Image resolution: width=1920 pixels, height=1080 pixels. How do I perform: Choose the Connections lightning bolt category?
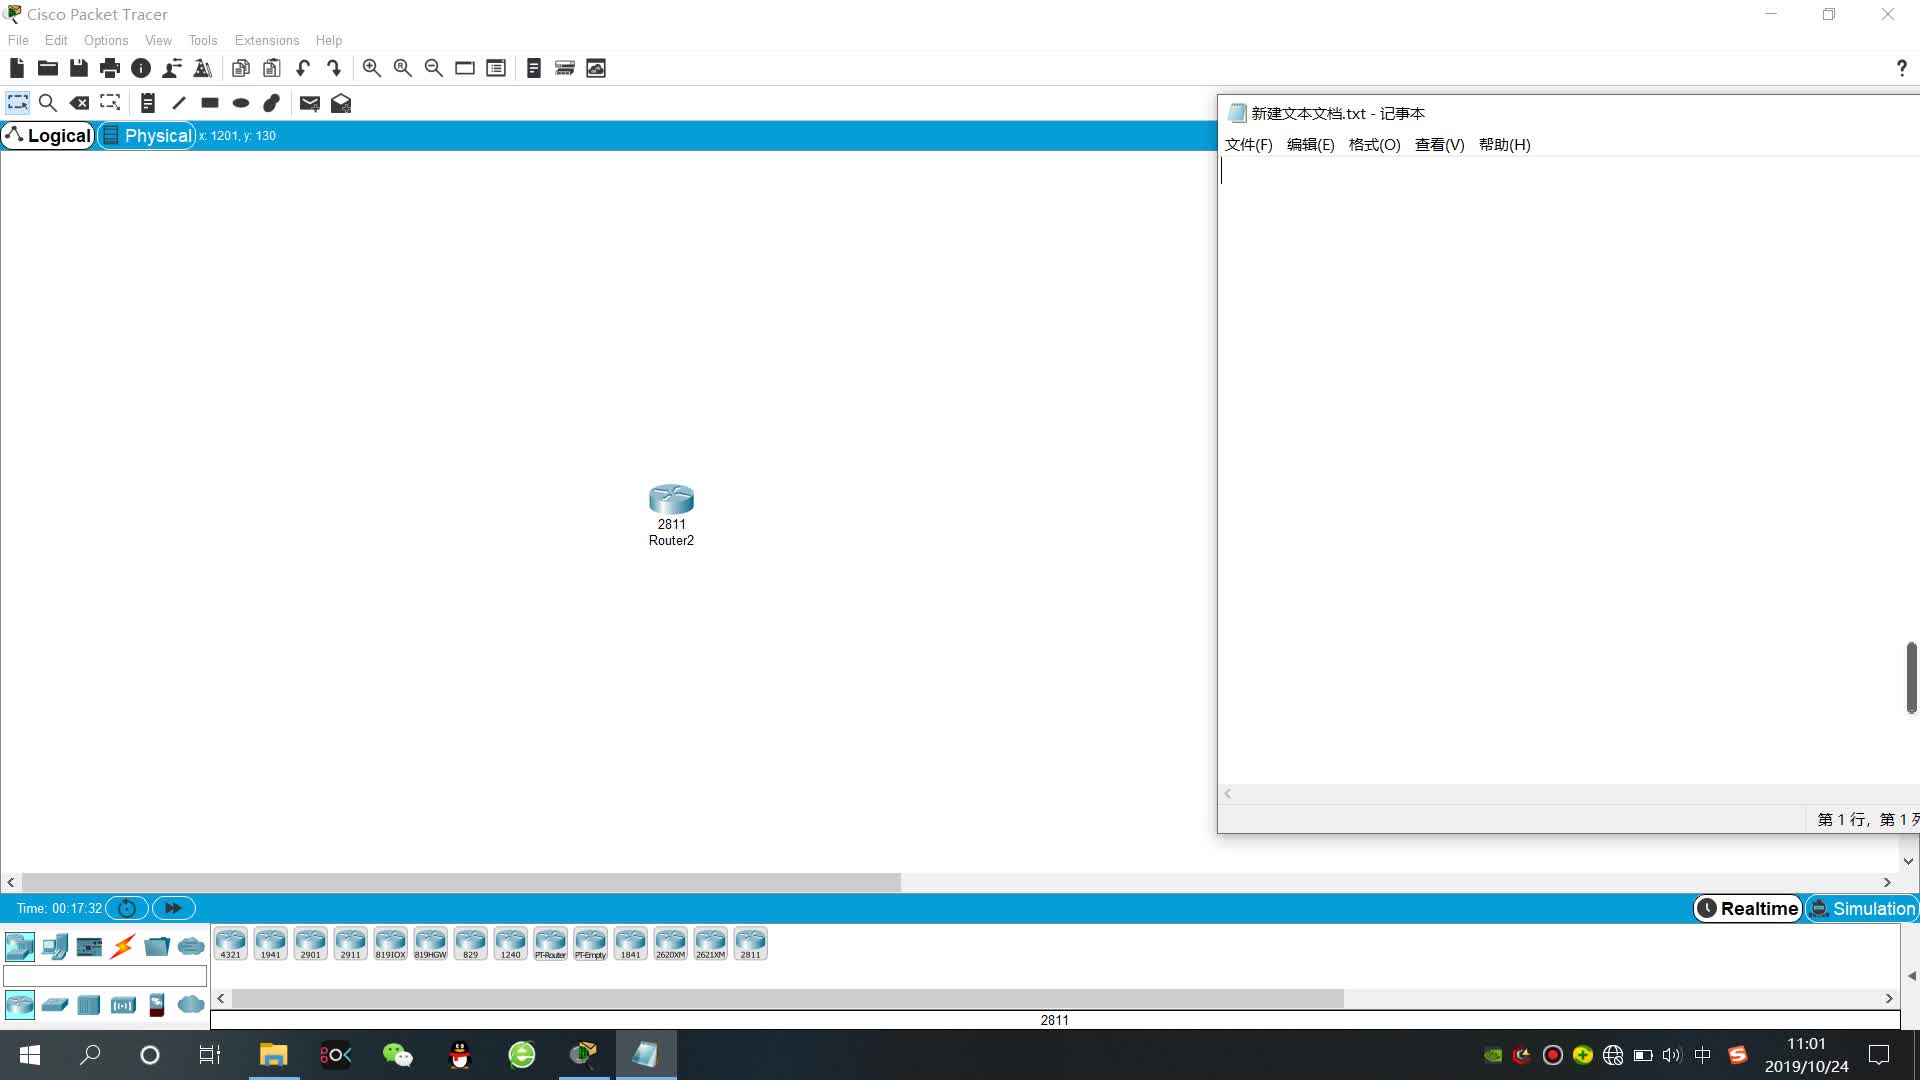click(x=123, y=946)
